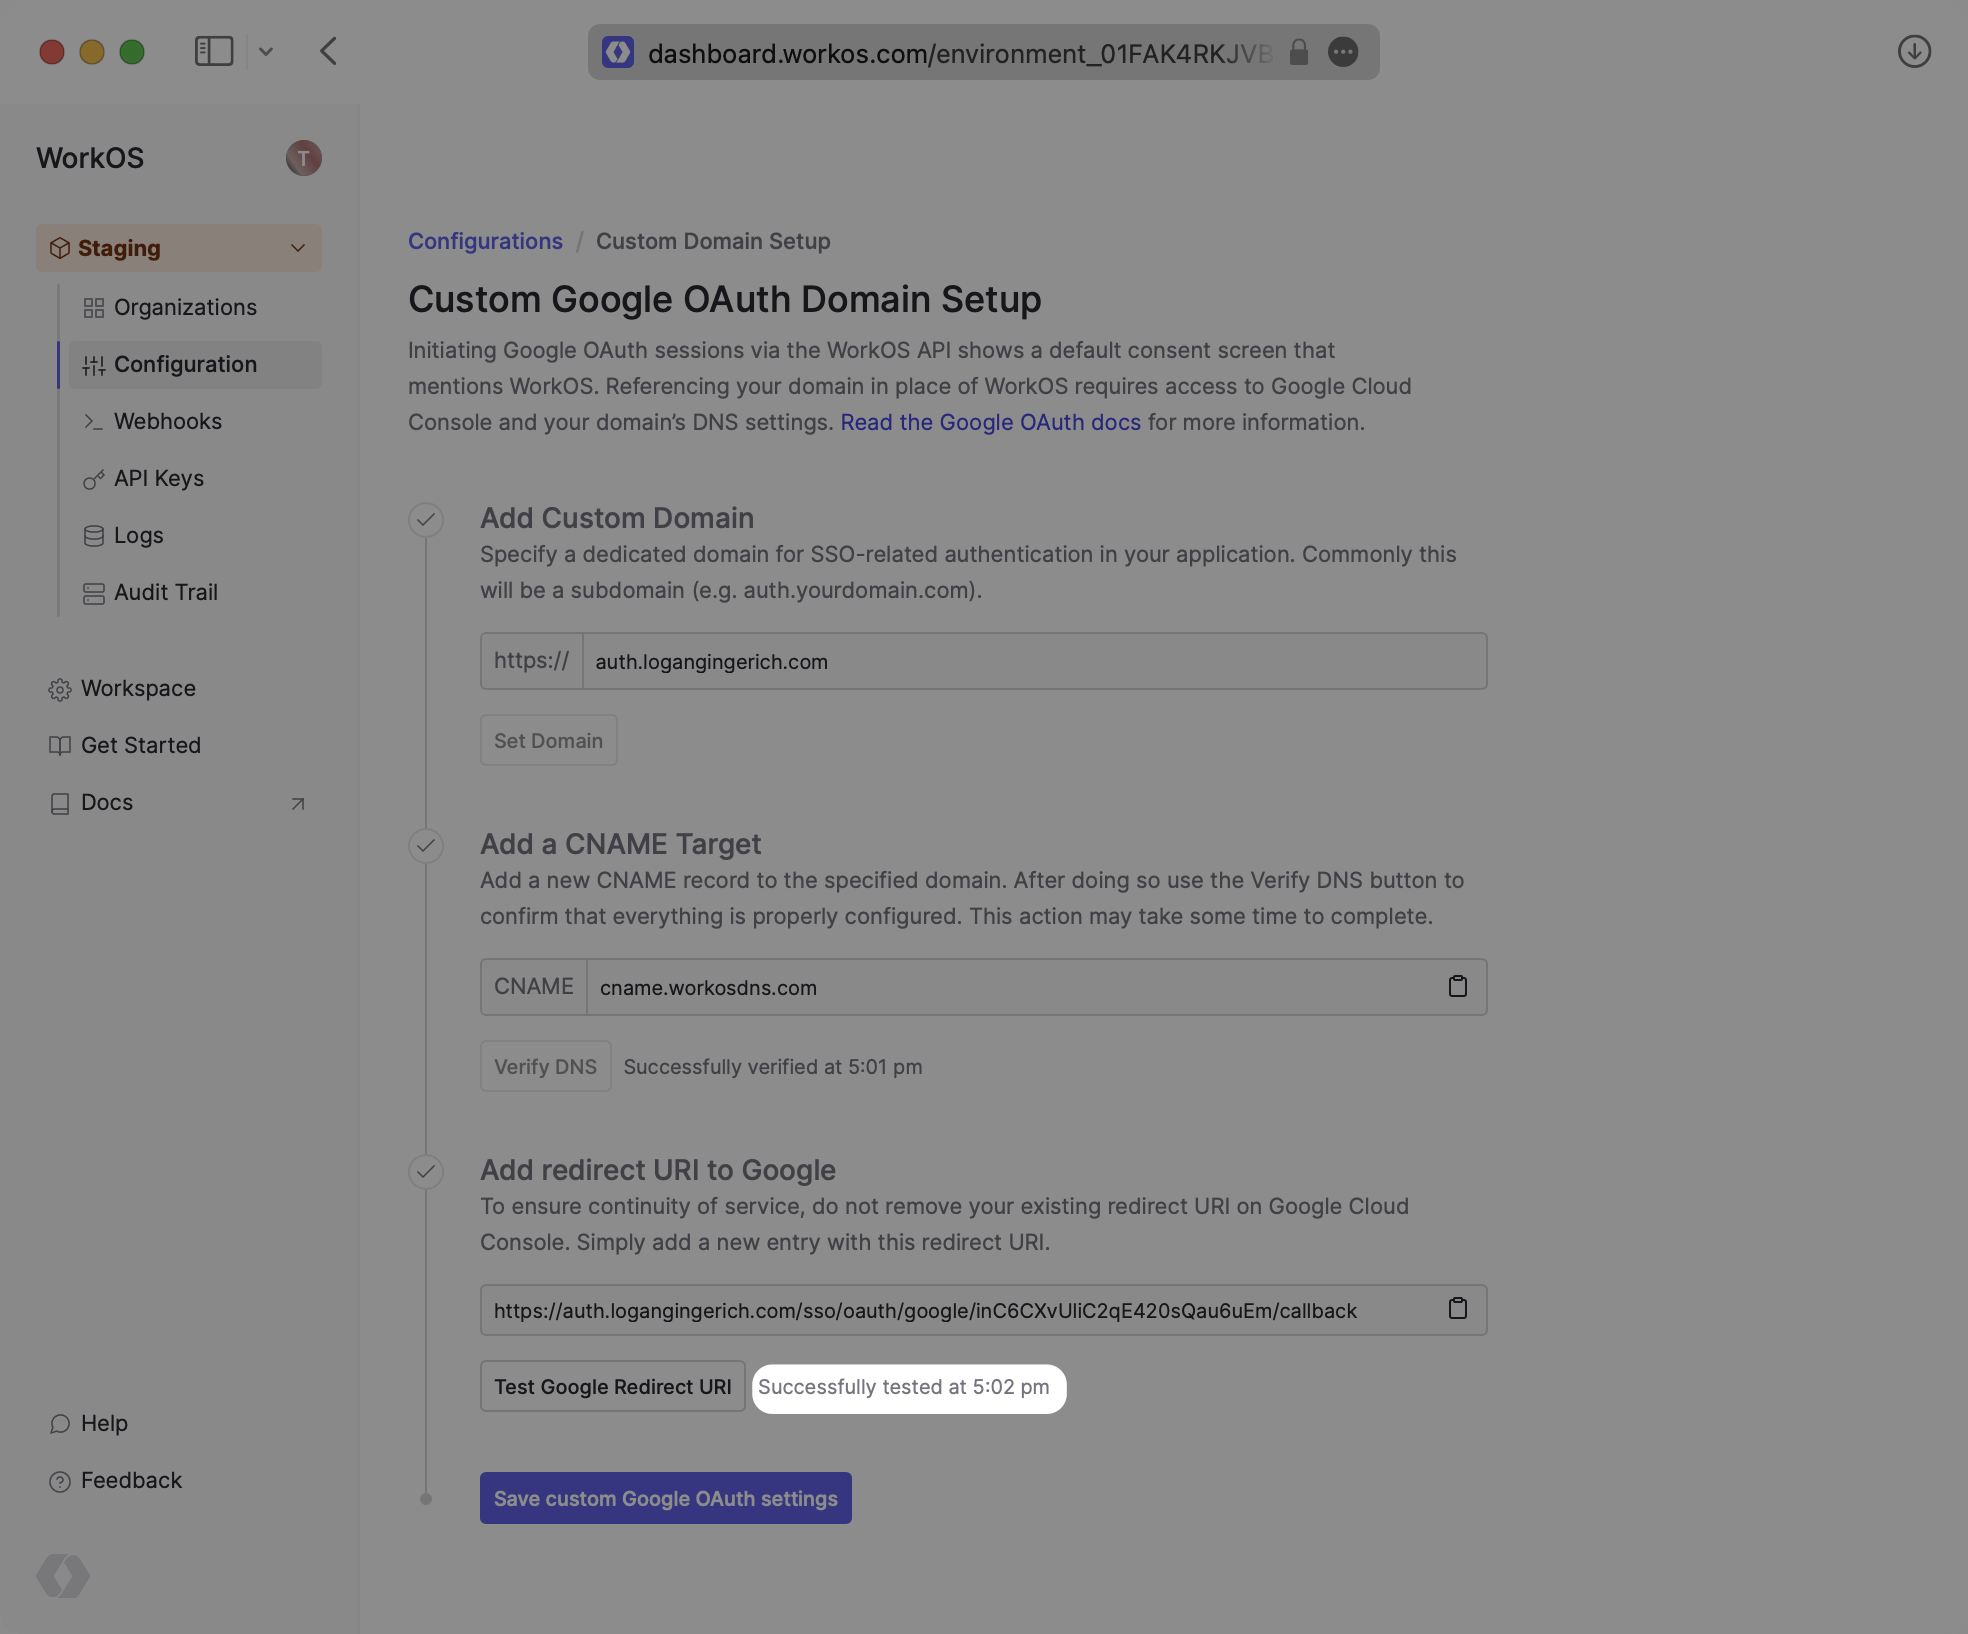Click Save custom Google OAuth settings
This screenshot has width=1968, height=1634.
click(665, 1498)
